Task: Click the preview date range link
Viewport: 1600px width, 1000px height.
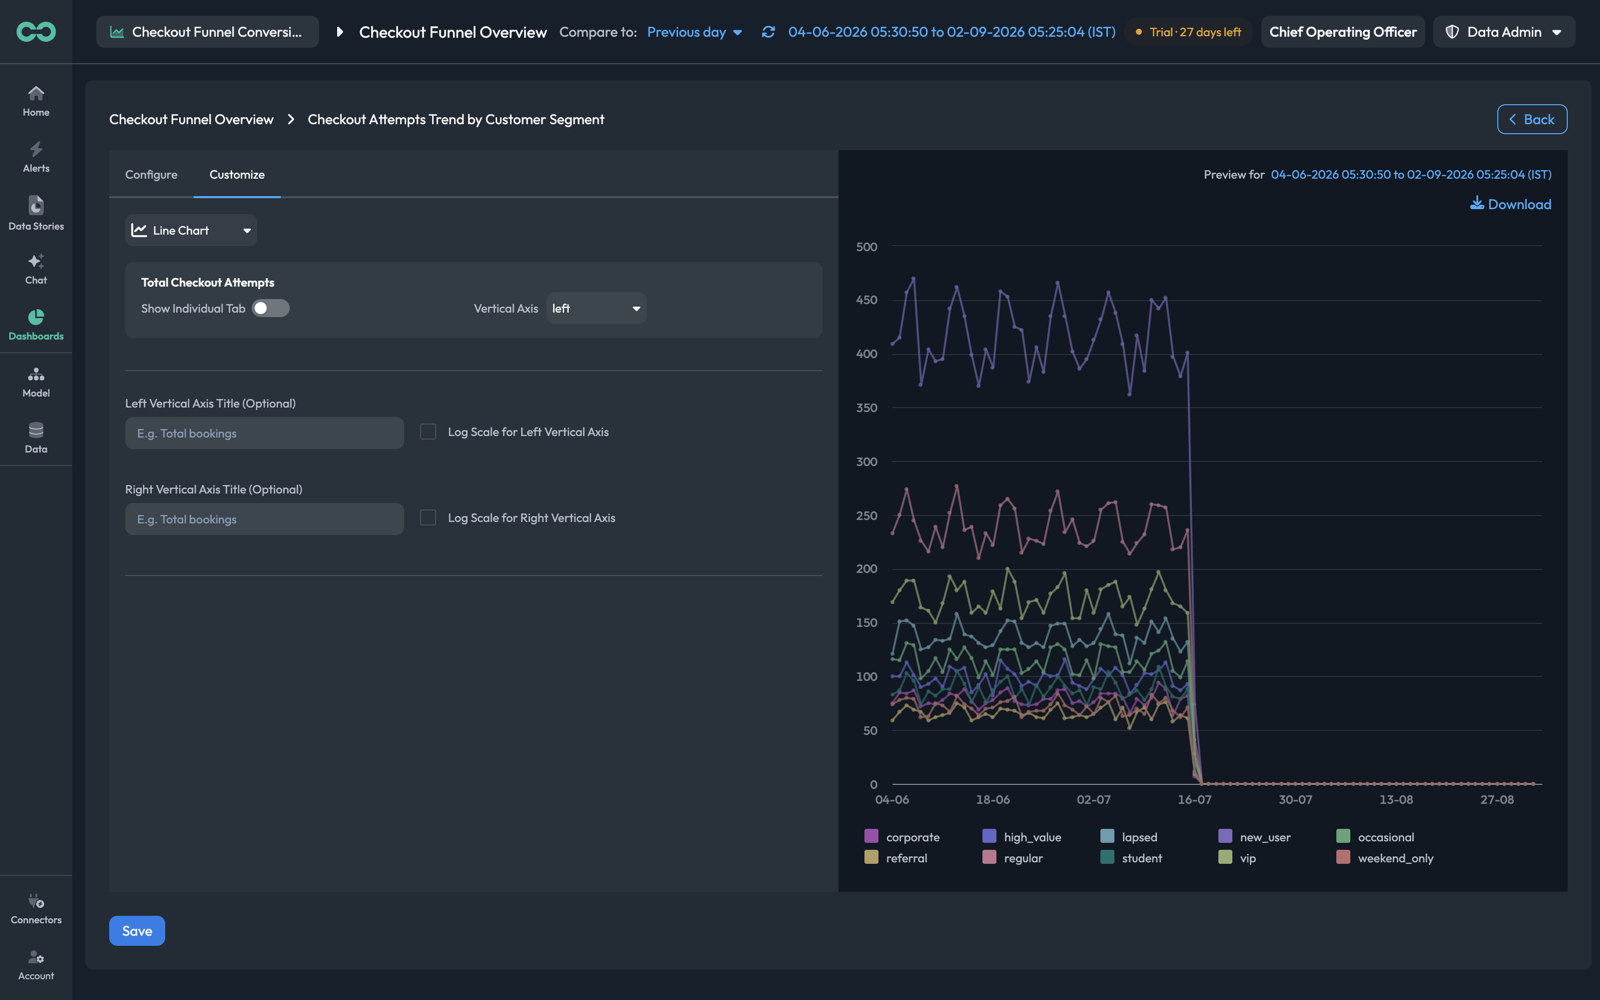Action: tap(1411, 174)
